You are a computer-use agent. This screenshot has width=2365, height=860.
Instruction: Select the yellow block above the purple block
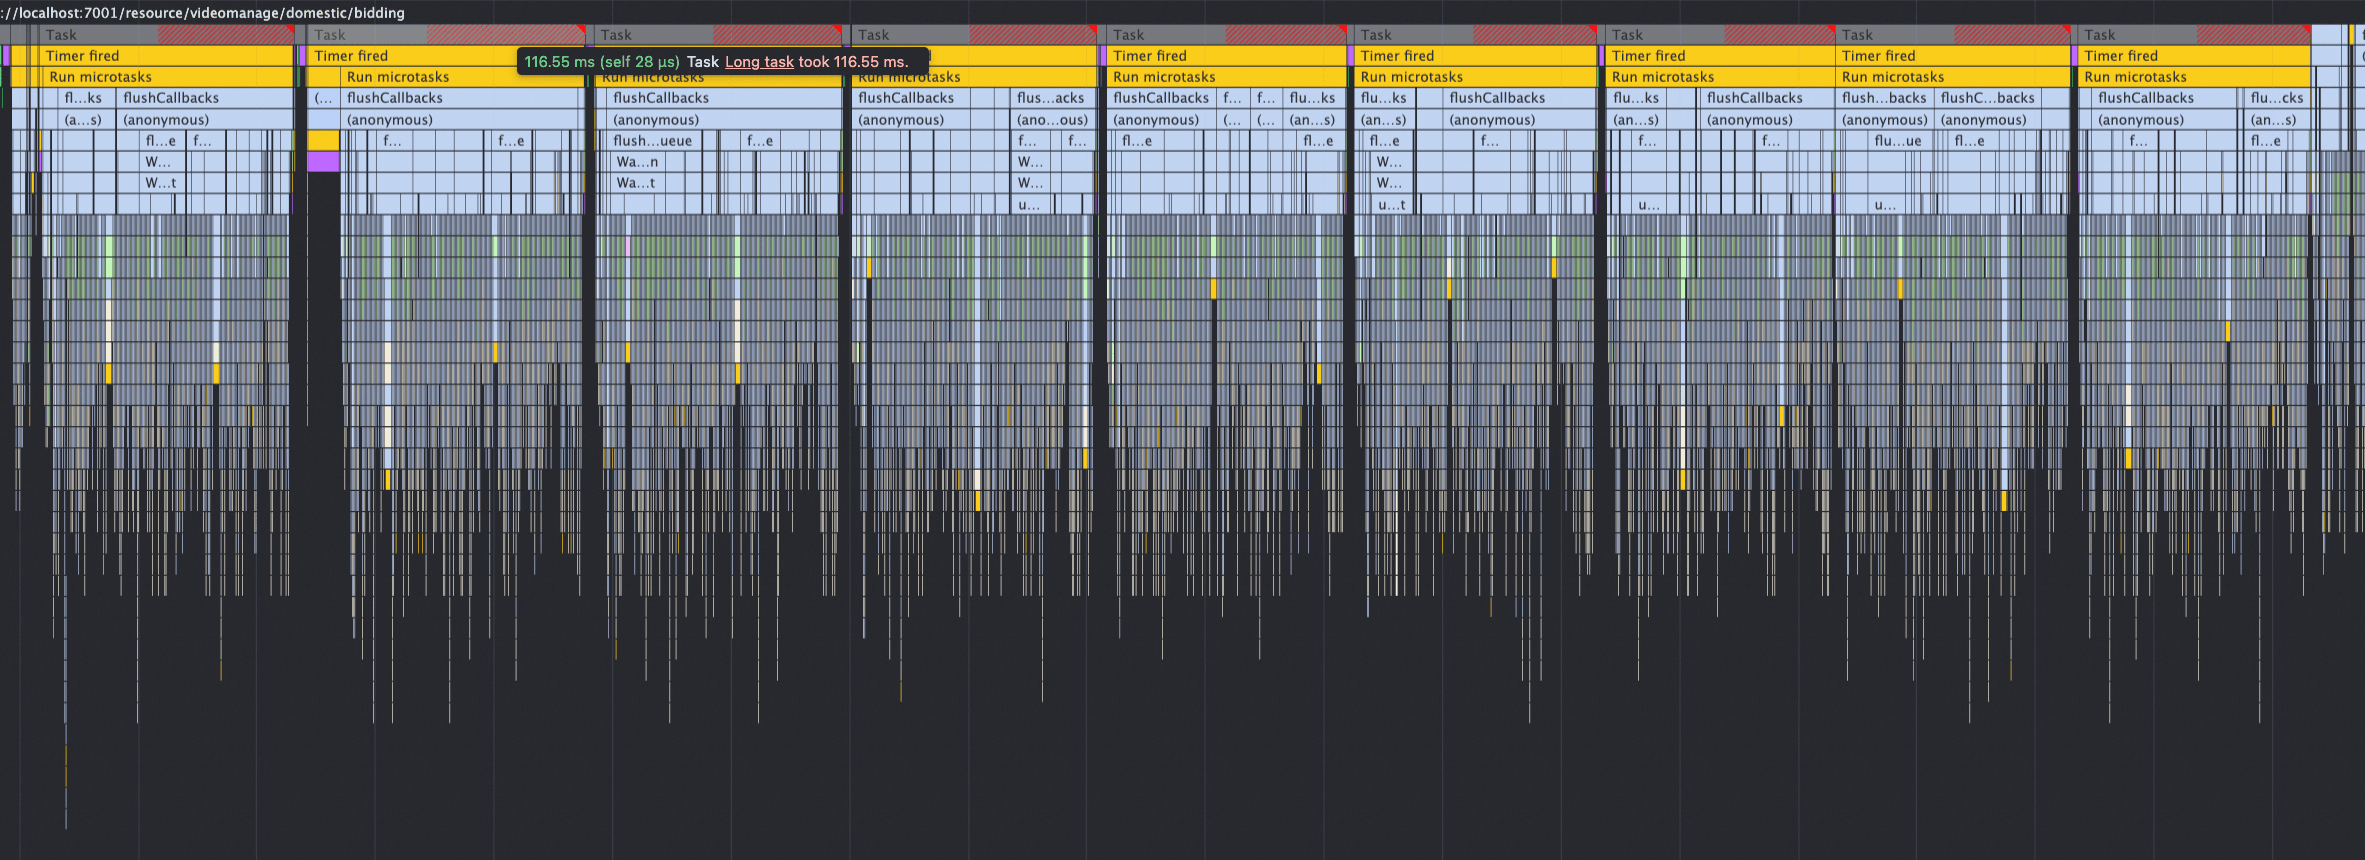click(x=323, y=141)
